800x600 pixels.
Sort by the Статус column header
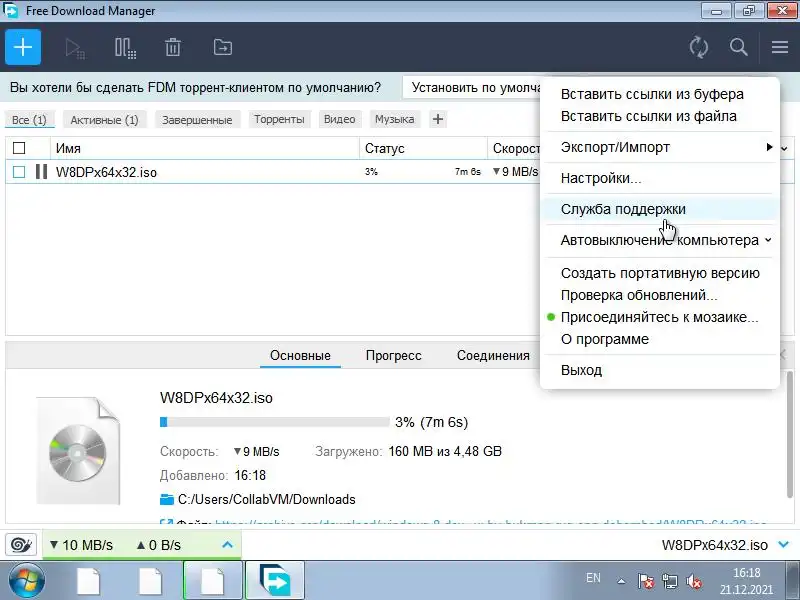click(x=423, y=148)
